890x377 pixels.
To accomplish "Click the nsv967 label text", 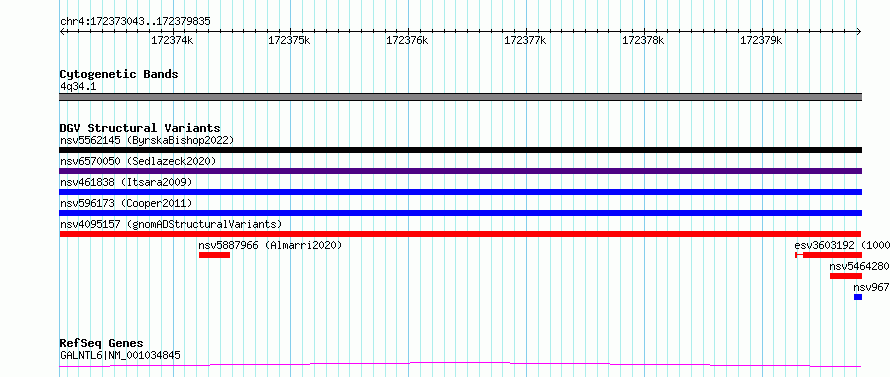I will (871, 287).
